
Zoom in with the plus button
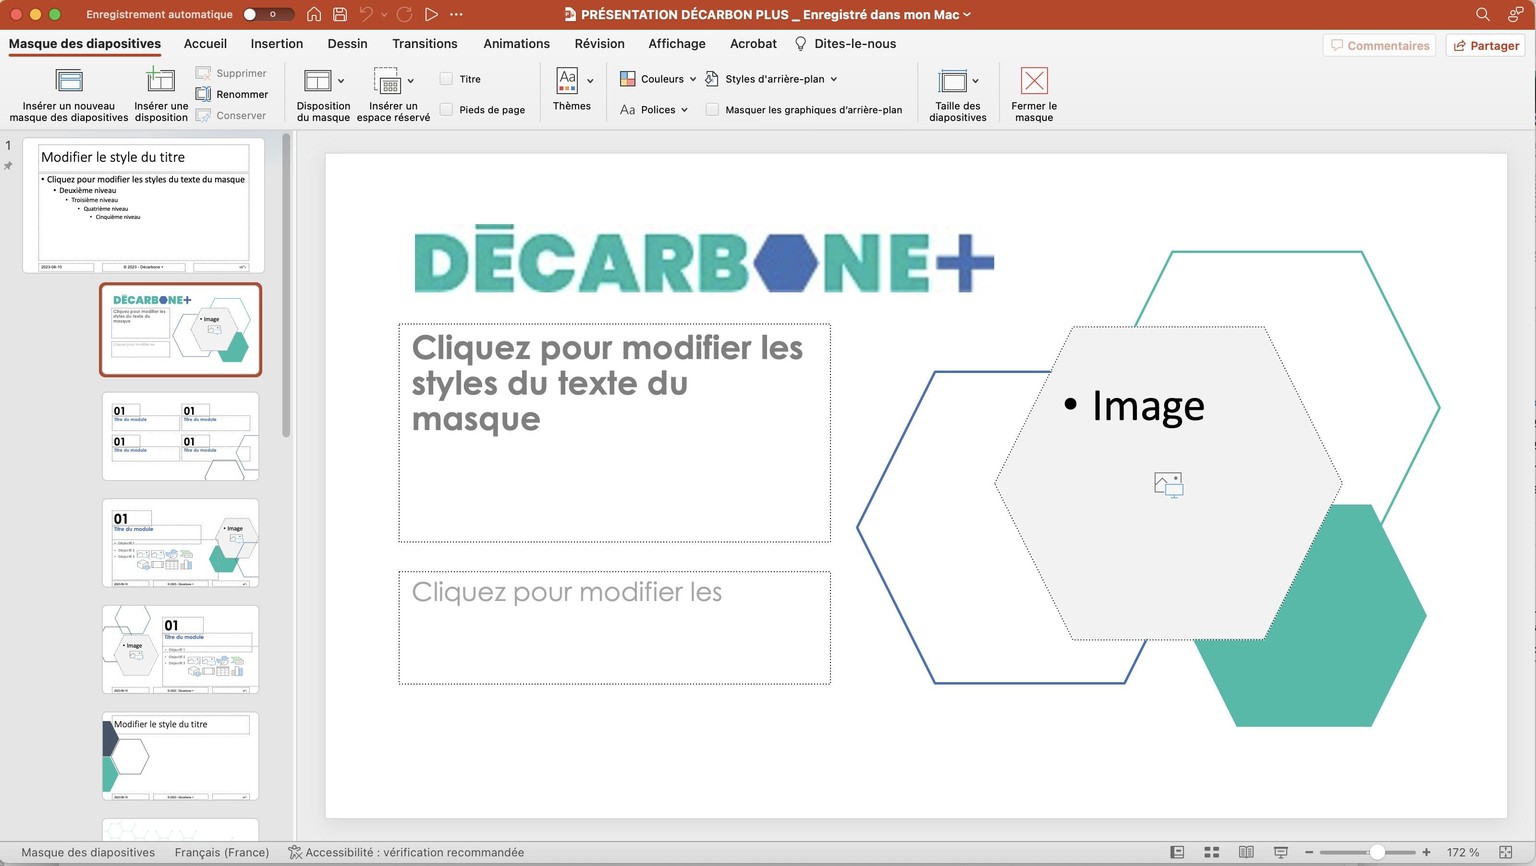(x=1426, y=852)
